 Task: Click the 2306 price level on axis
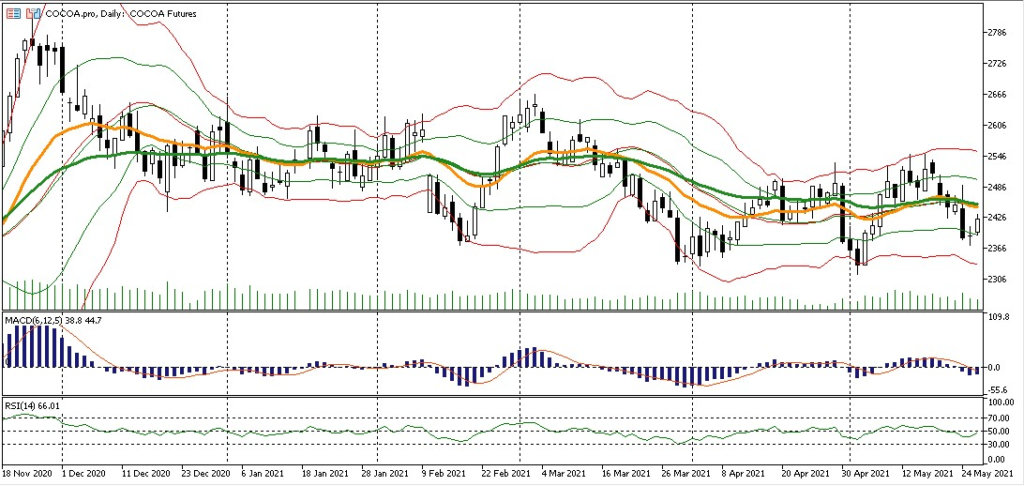point(997,279)
